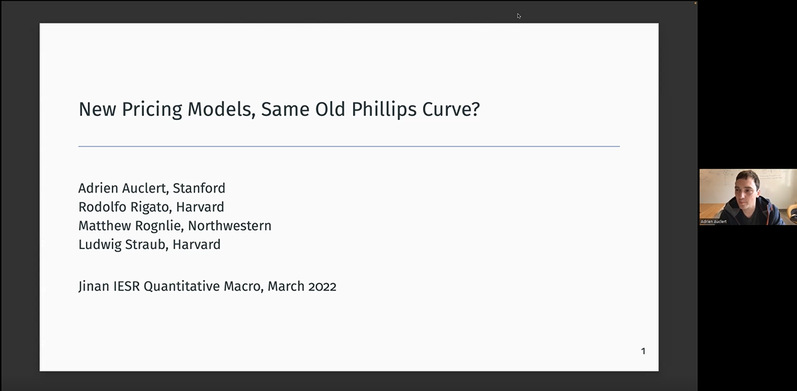Click the Jinan IESR Quantitative Macro text
The image size is (797, 391).
pos(171,286)
